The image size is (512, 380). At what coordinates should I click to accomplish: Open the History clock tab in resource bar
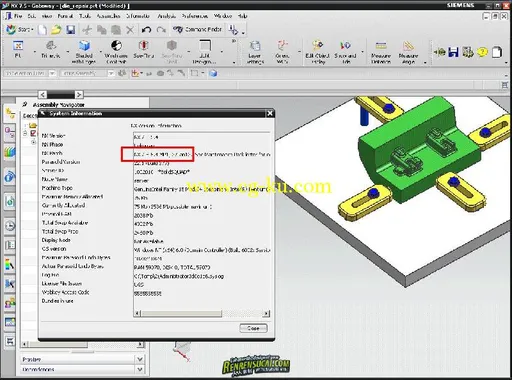(10, 226)
